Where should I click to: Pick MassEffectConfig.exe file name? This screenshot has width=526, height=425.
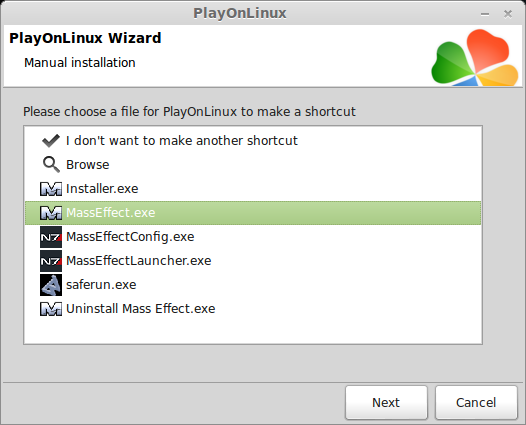pos(130,237)
